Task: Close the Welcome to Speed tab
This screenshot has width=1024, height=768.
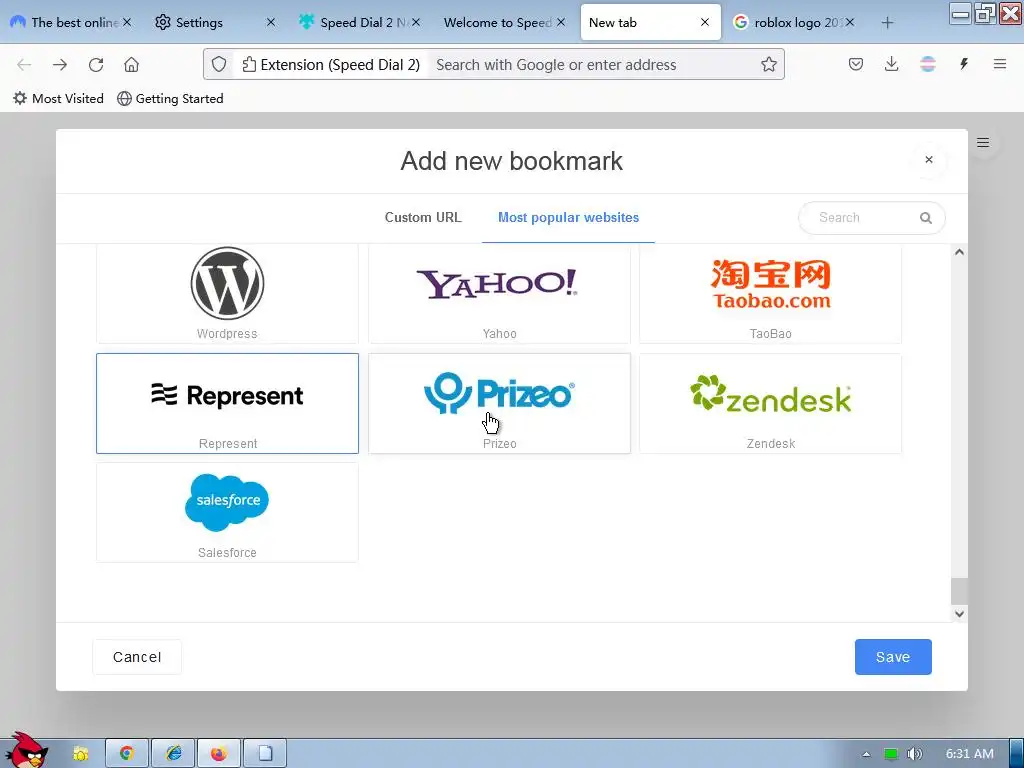Action: coord(561,22)
